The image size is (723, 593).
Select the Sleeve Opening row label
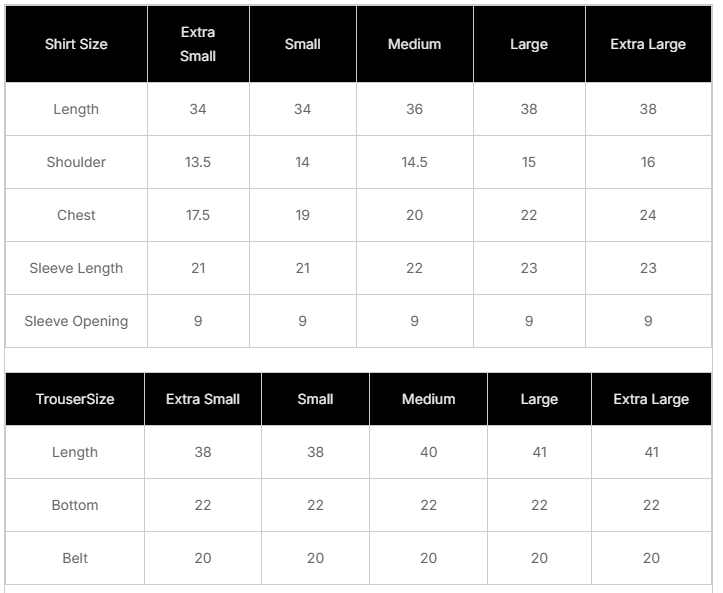(x=76, y=321)
